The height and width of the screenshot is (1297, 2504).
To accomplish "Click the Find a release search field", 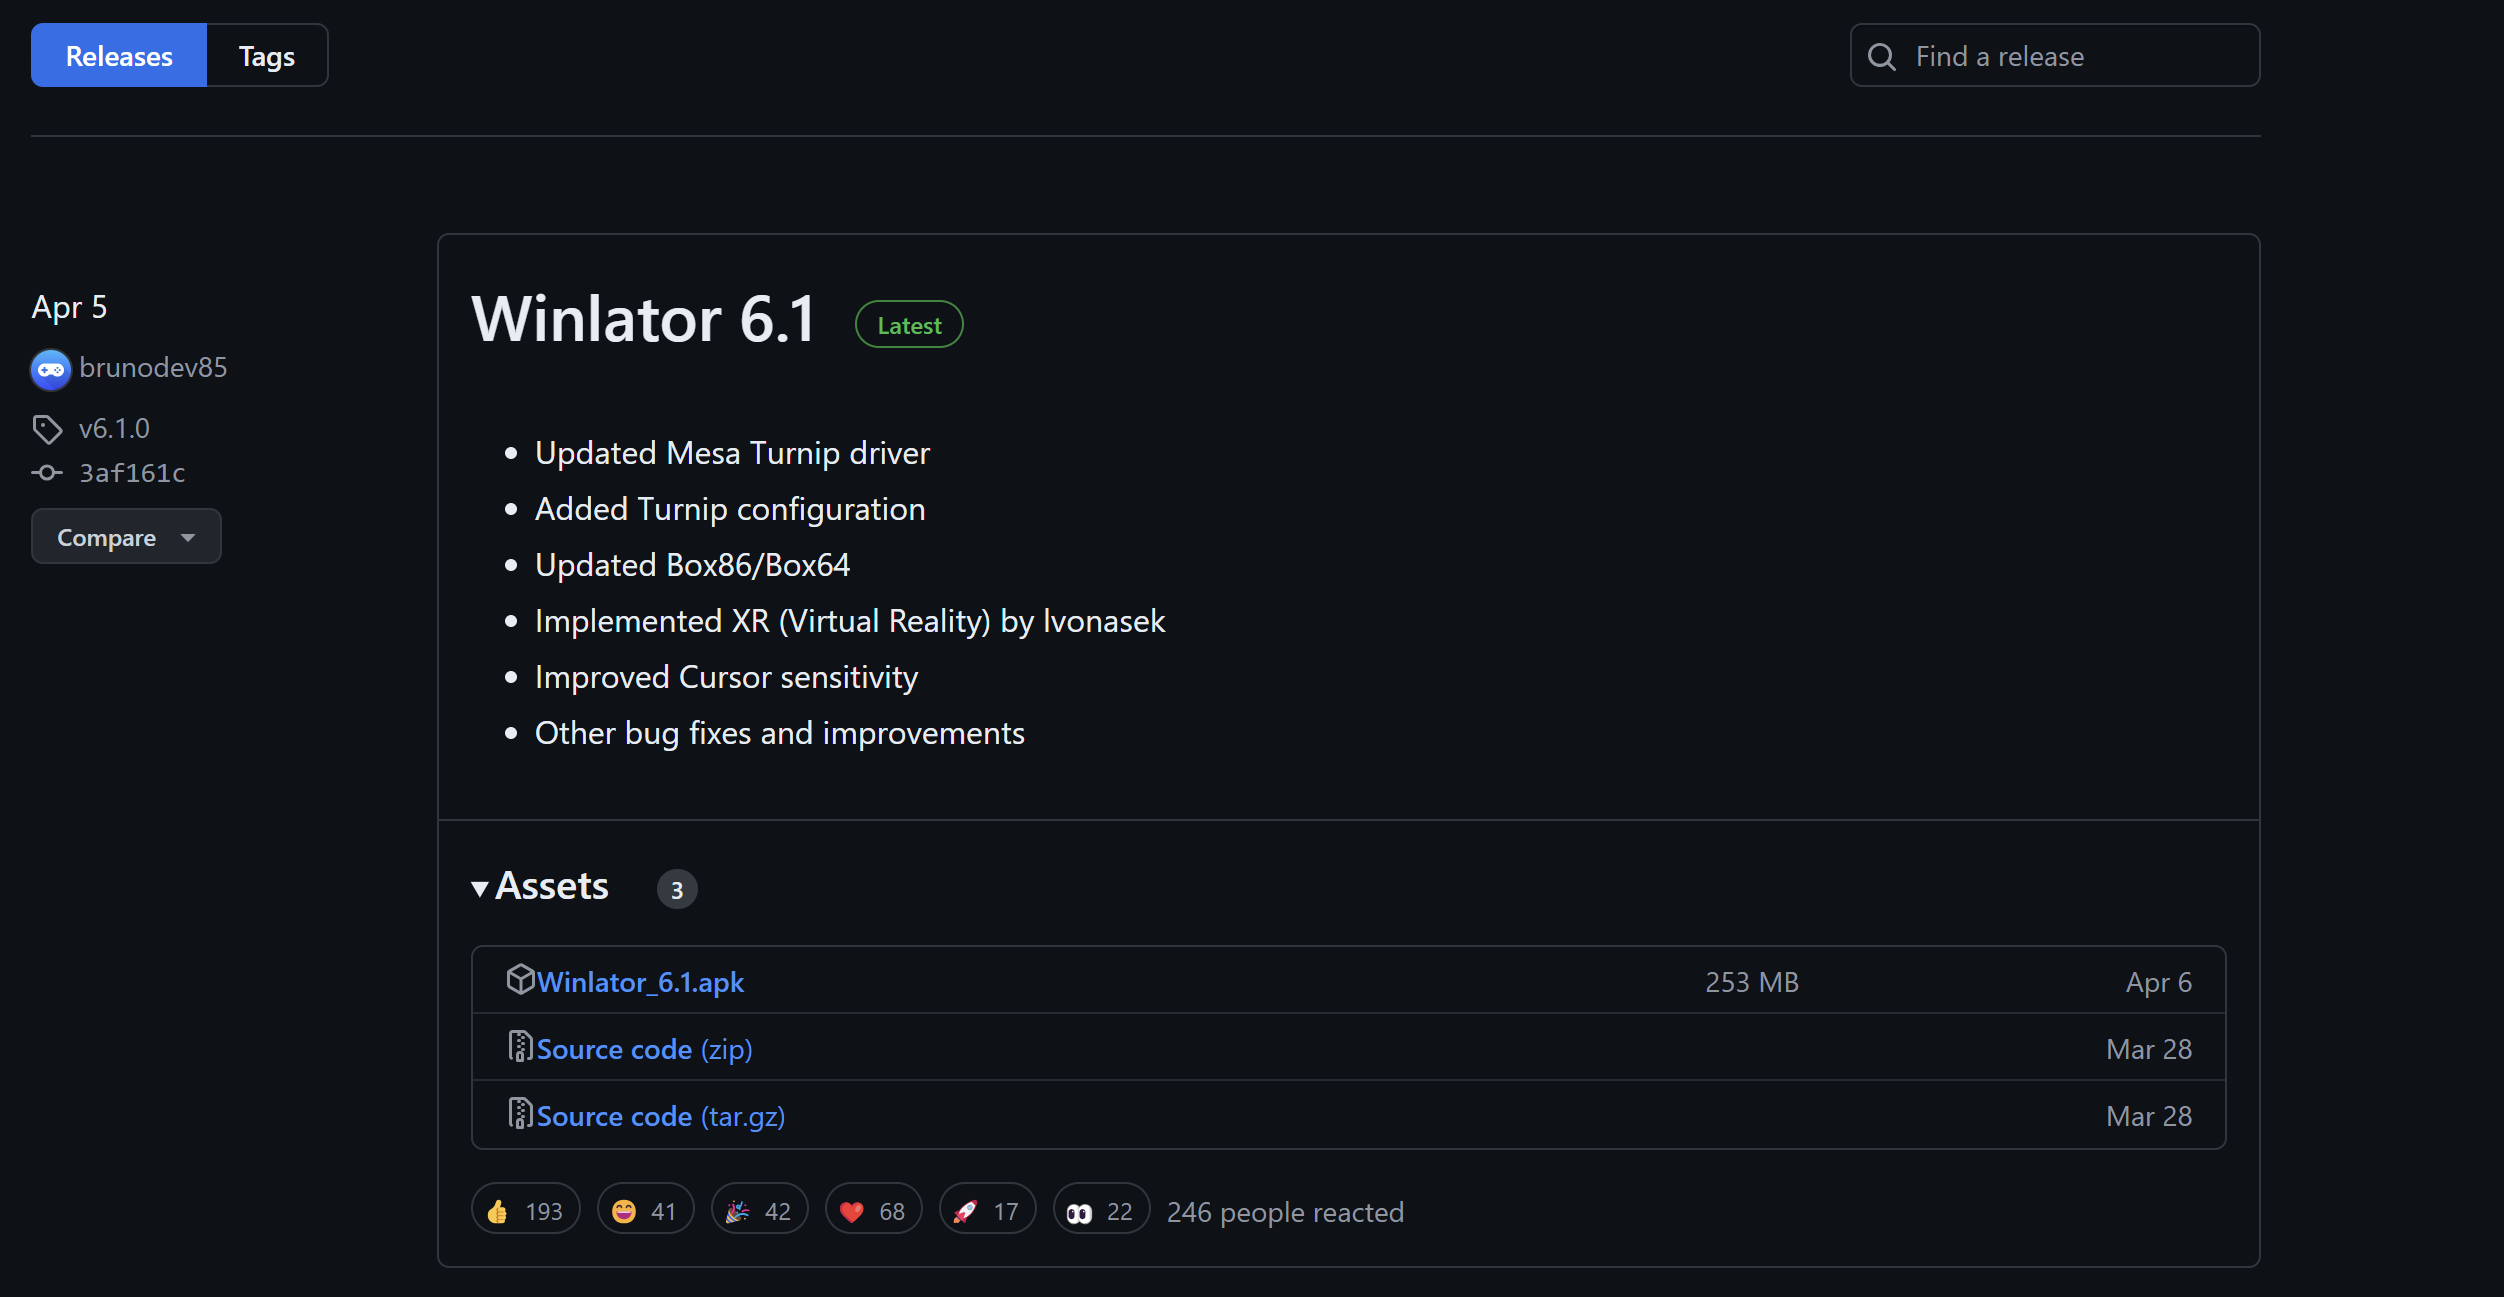I will [2054, 56].
